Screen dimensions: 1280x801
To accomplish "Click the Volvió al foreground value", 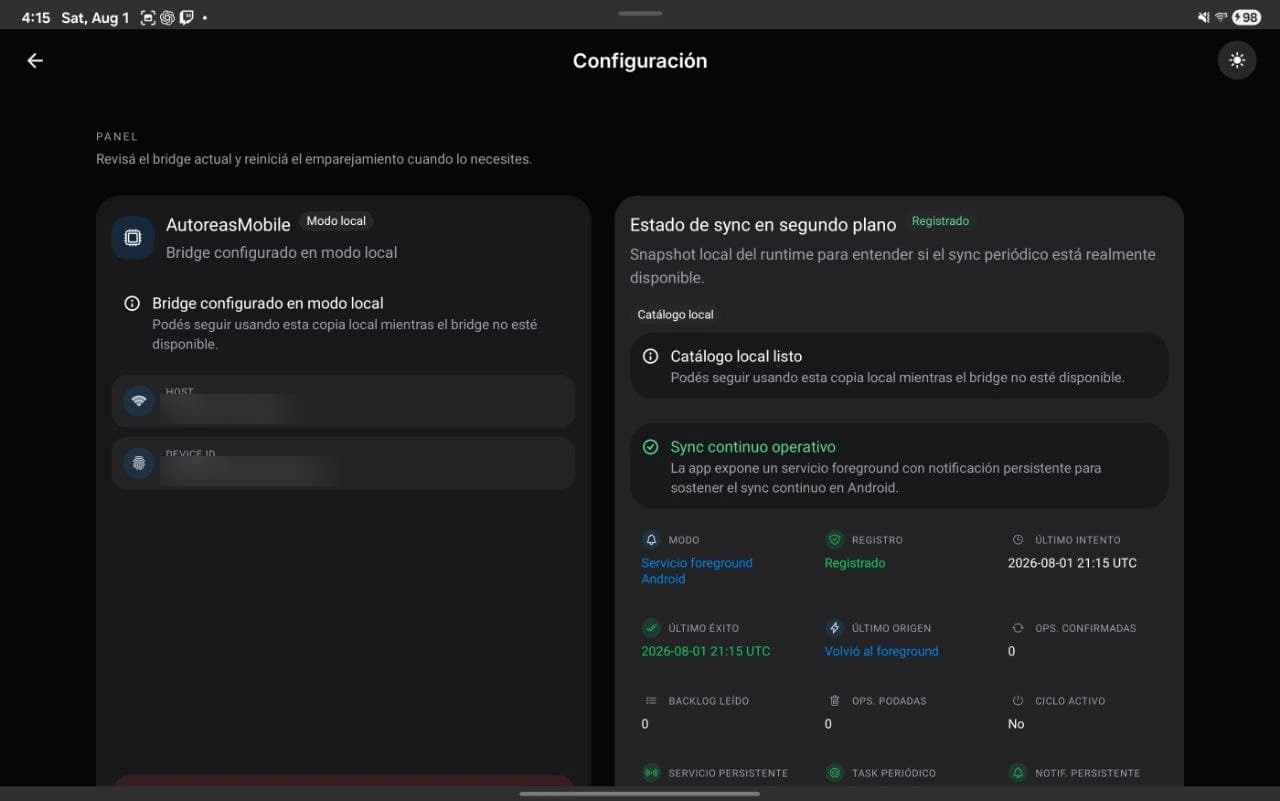I will (881, 651).
